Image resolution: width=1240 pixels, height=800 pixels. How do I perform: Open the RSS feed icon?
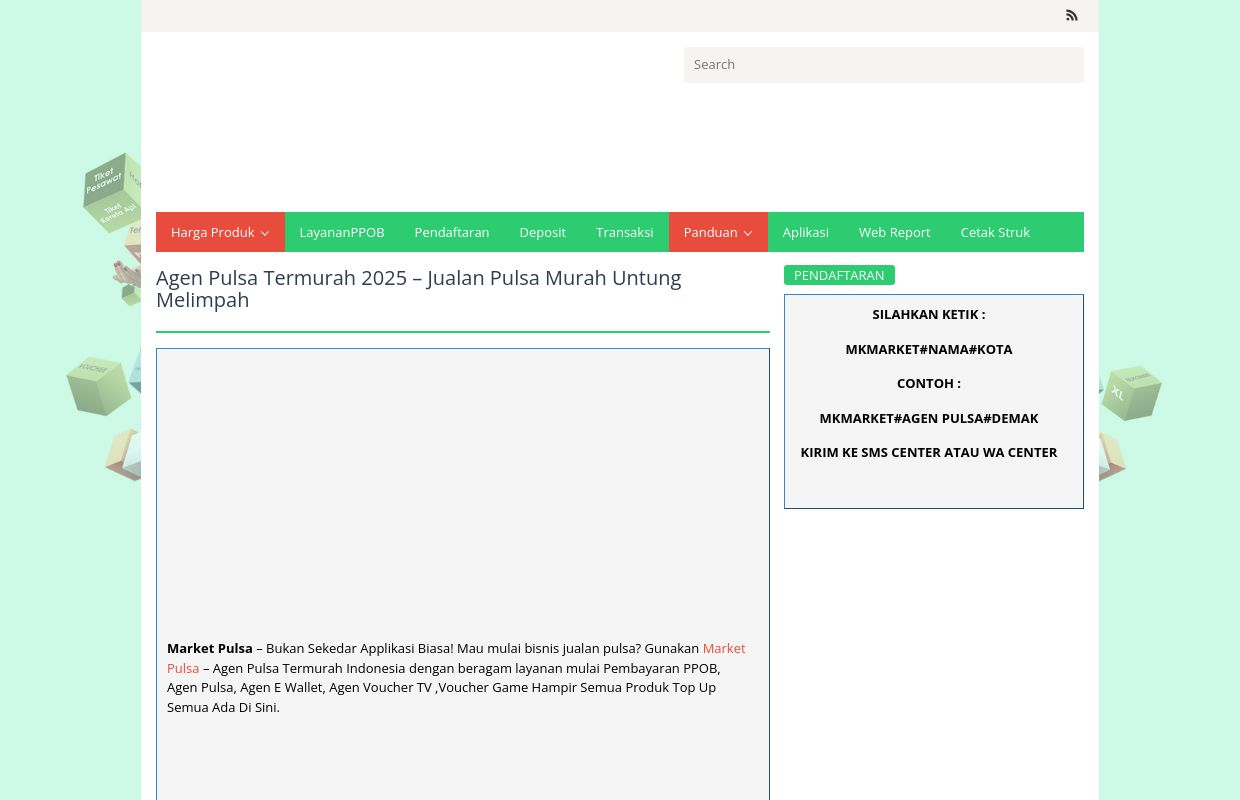click(x=1072, y=15)
